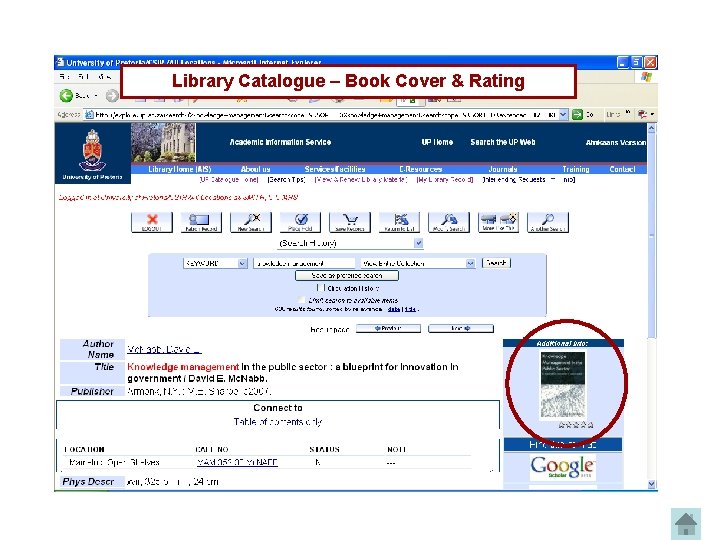Start a New Search from the toolbar
Screen dimensions: 720x540
[251, 222]
